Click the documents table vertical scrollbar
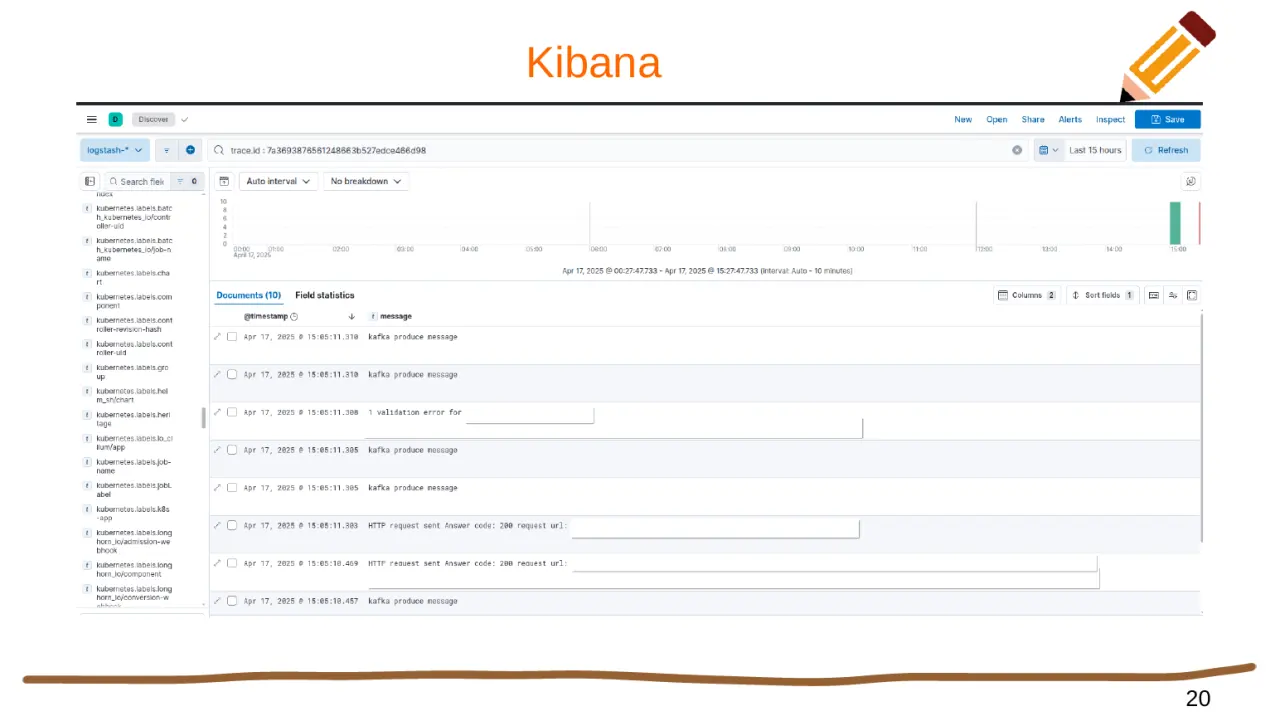Viewport: 1280px width, 721px height. click(x=1201, y=428)
